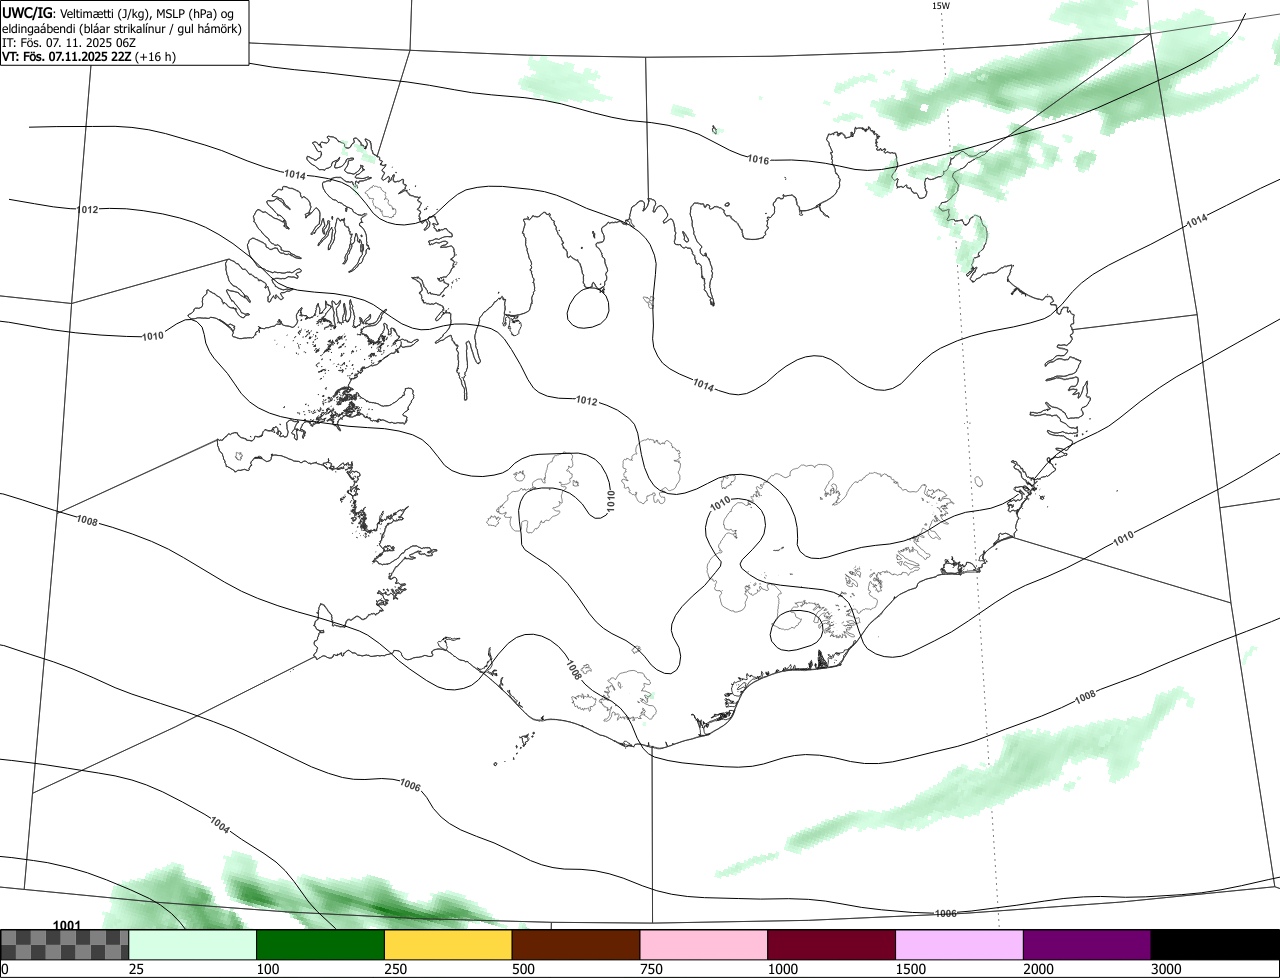
Task: Click the '15W' longitude label
Action: (940, 5)
